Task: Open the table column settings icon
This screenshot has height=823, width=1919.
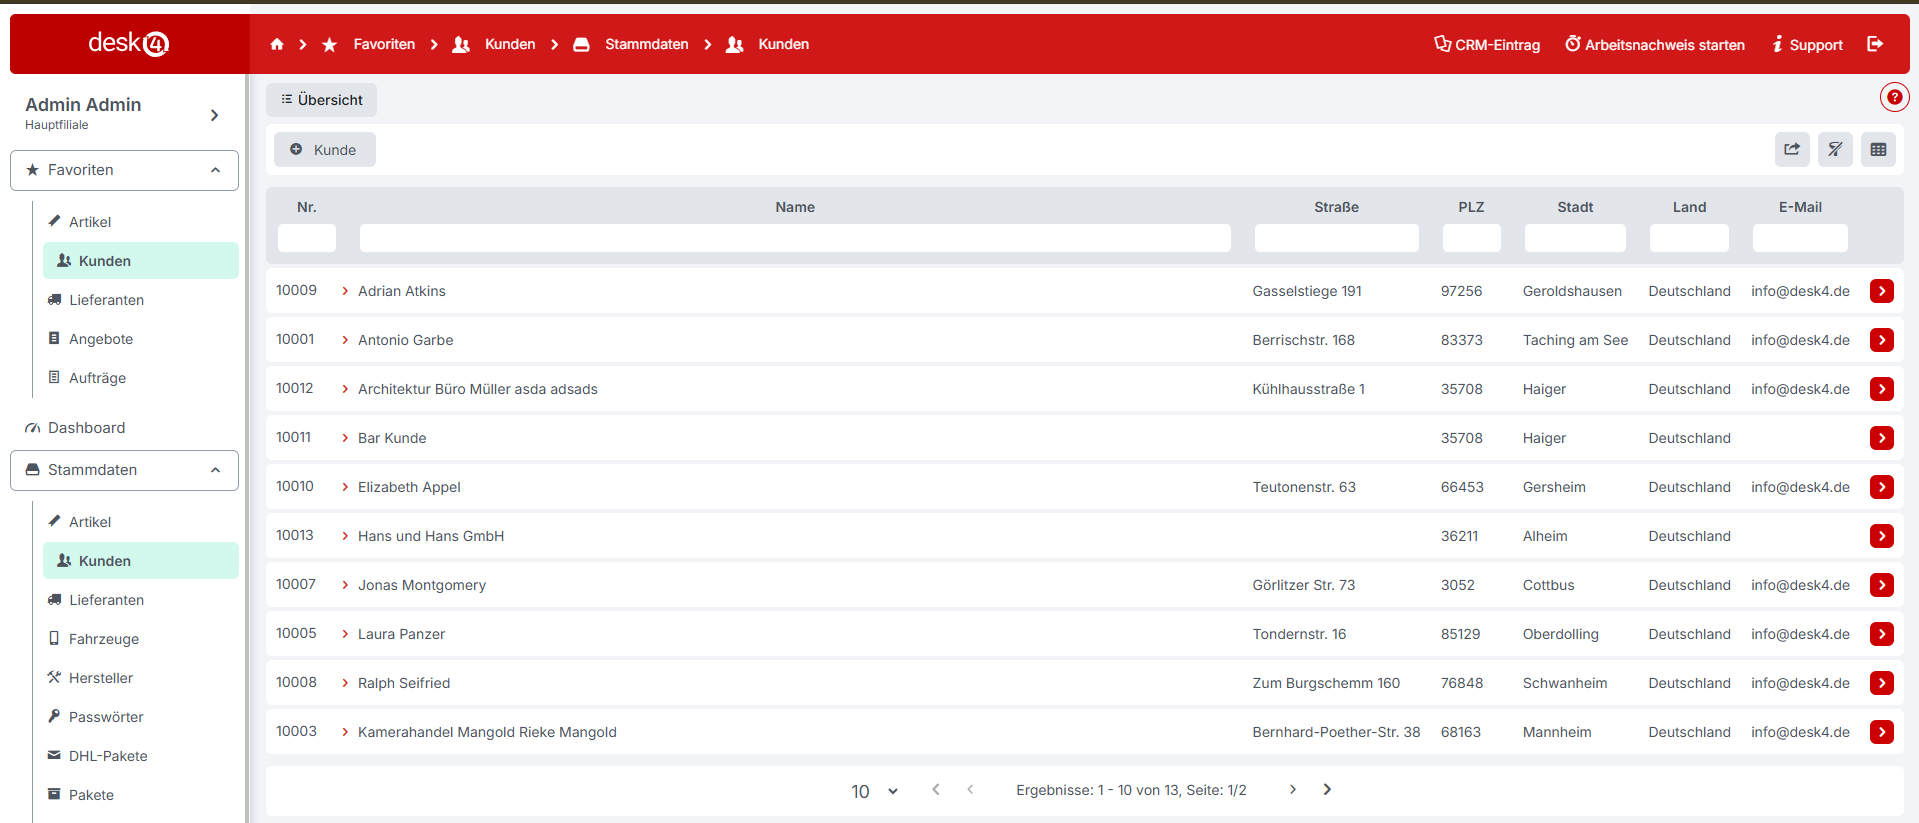Action: (x=1878, y=149)
